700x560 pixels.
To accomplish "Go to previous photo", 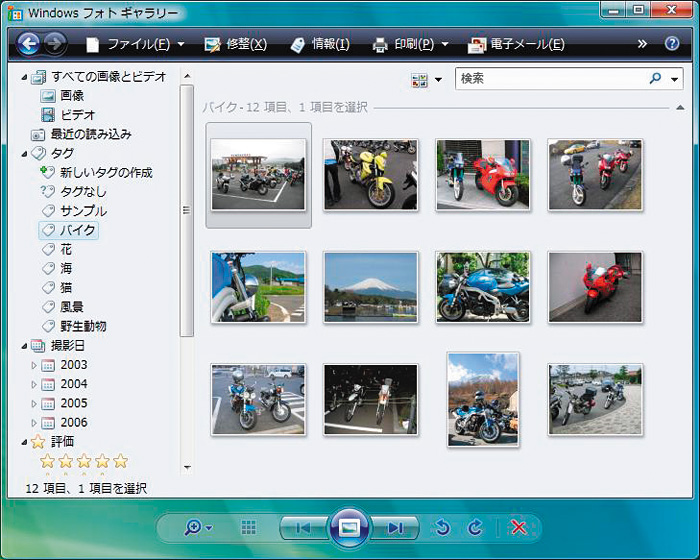I will tap(303, 528).
